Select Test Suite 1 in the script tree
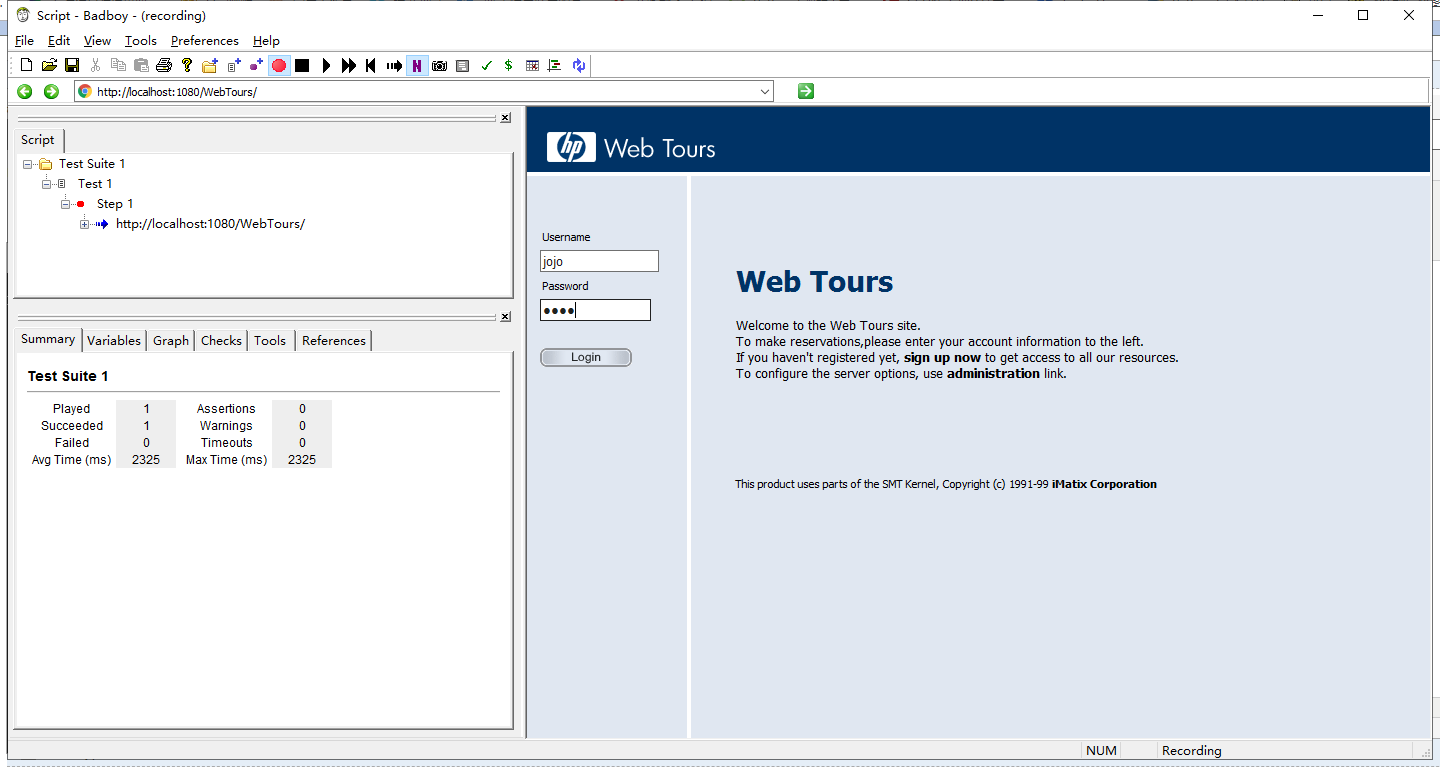This screenshot has width=1440, height=767. 92,164
